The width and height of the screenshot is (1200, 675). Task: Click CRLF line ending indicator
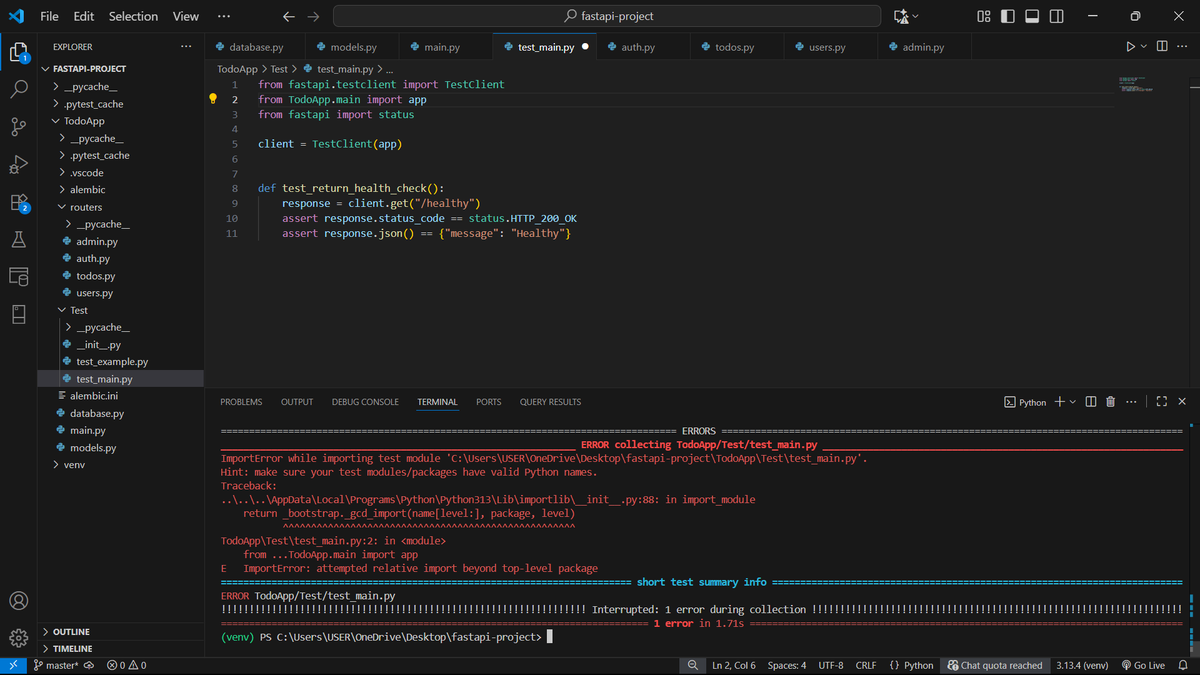tap(866, 665)
